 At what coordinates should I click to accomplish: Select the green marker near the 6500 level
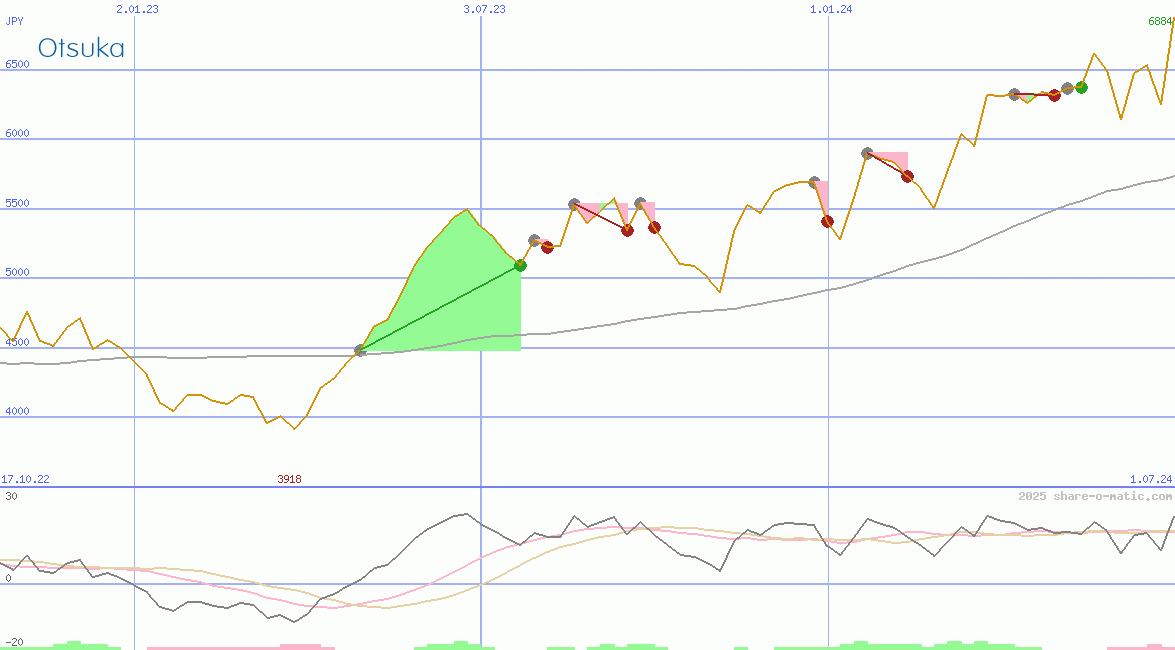(1081, 87)
